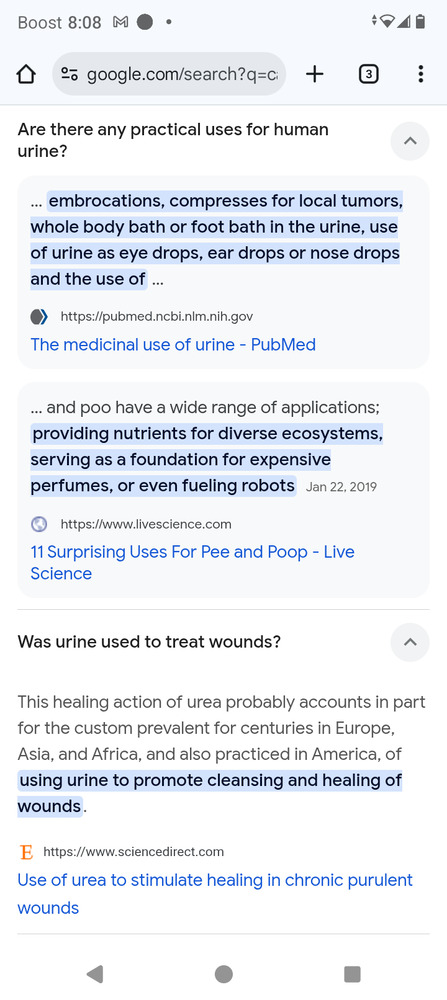Tap the 'Was urine used to treat wounds?' heading
Image resolution: width=447 pixels, height=1000 pixels.
[149, 642]
